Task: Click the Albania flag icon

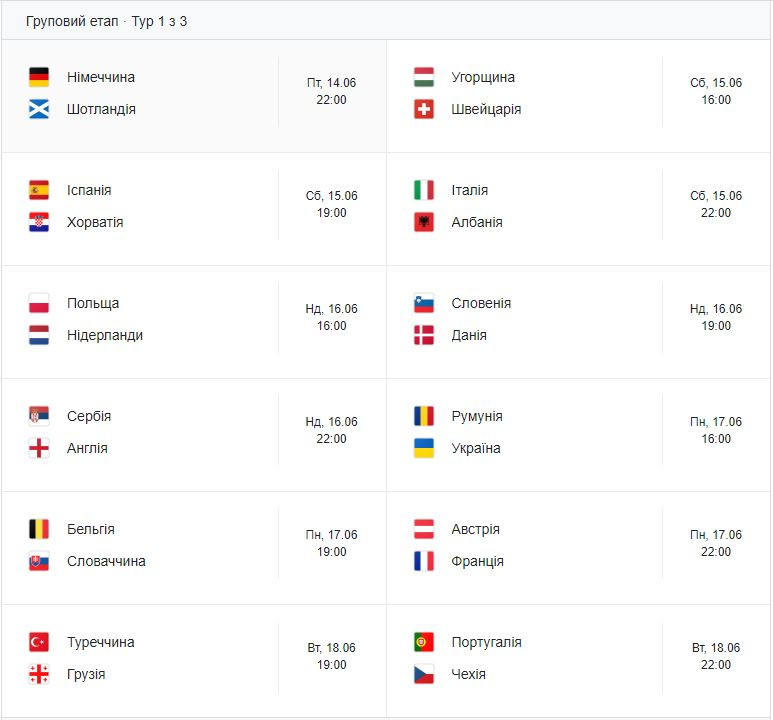Action: click(x=423, y=222)
